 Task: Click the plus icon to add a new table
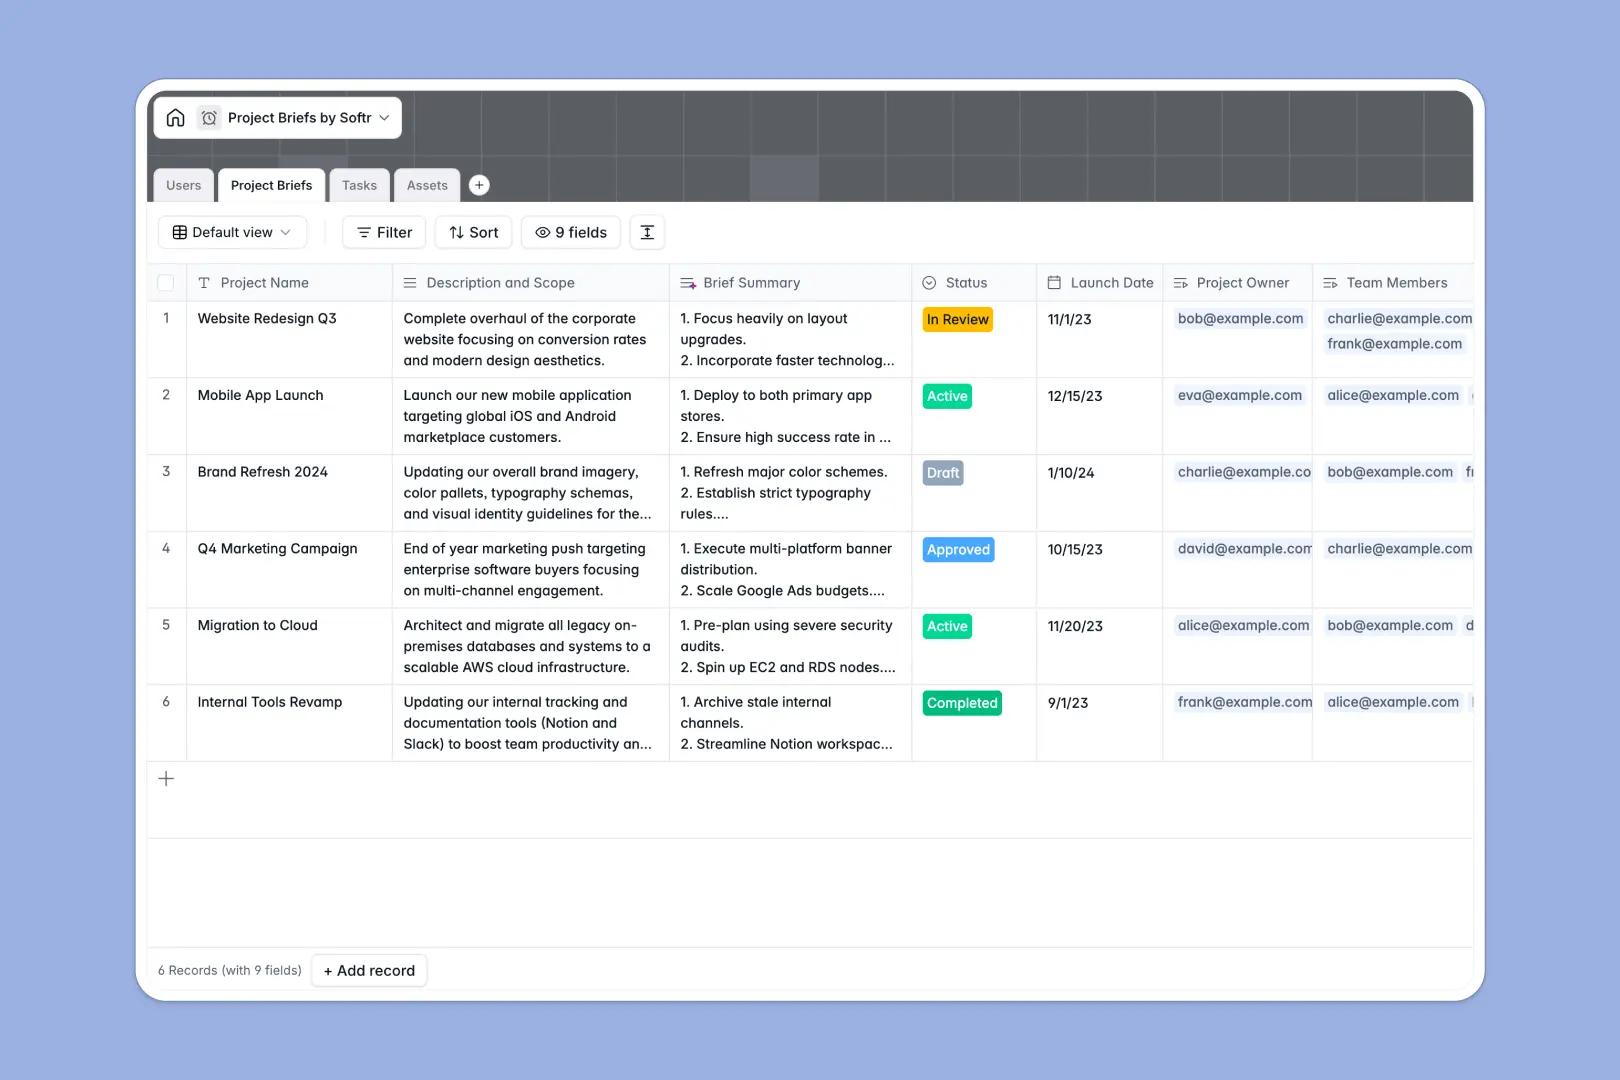479,185
